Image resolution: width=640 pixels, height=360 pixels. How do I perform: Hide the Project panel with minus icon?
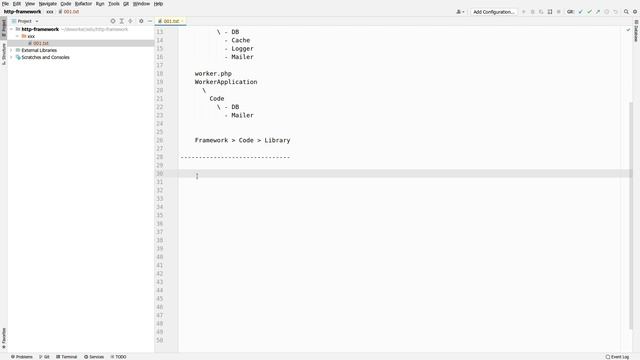coord(150,21)
